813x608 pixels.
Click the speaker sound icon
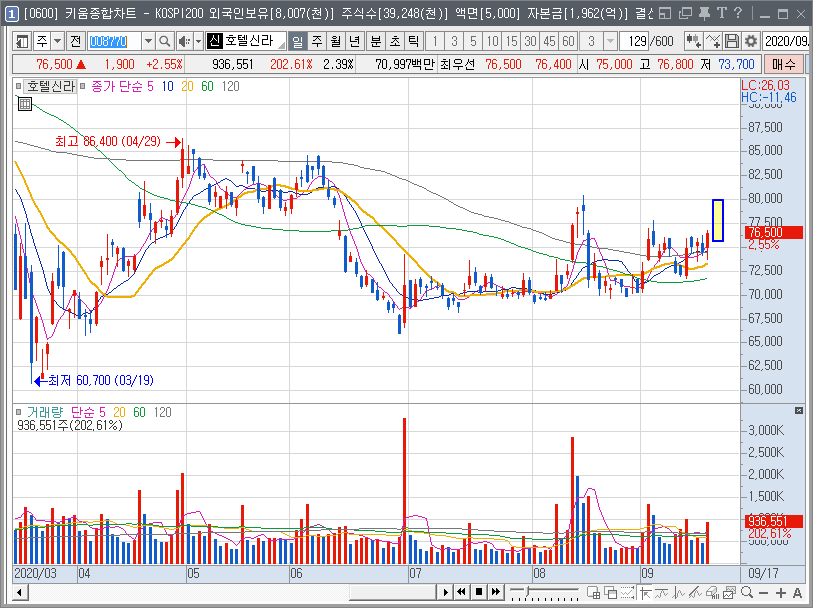point(184,40)
